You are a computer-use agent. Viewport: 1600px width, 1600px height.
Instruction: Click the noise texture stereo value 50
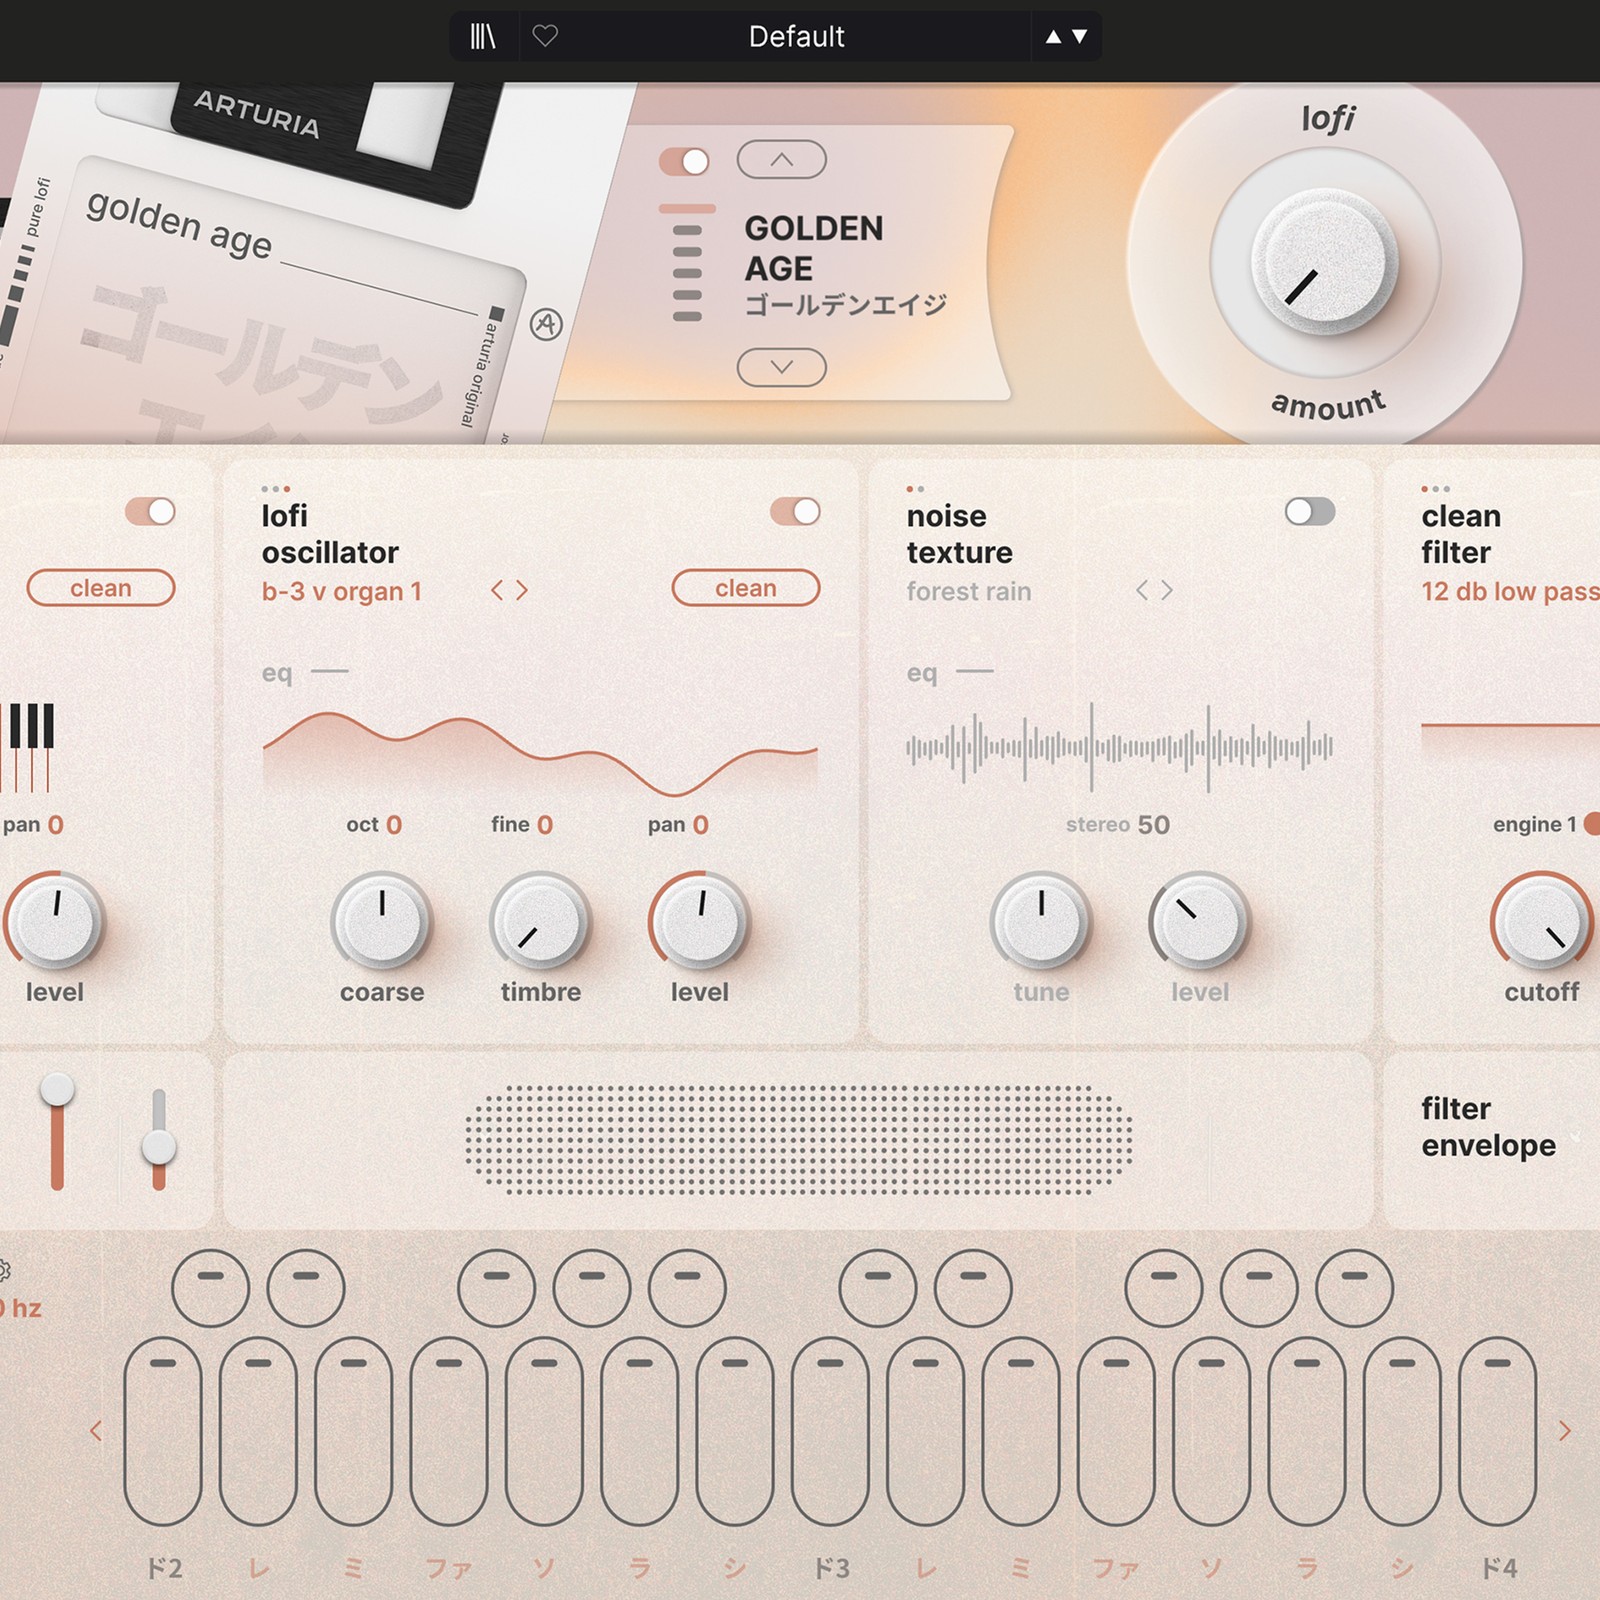[1153, 825]
